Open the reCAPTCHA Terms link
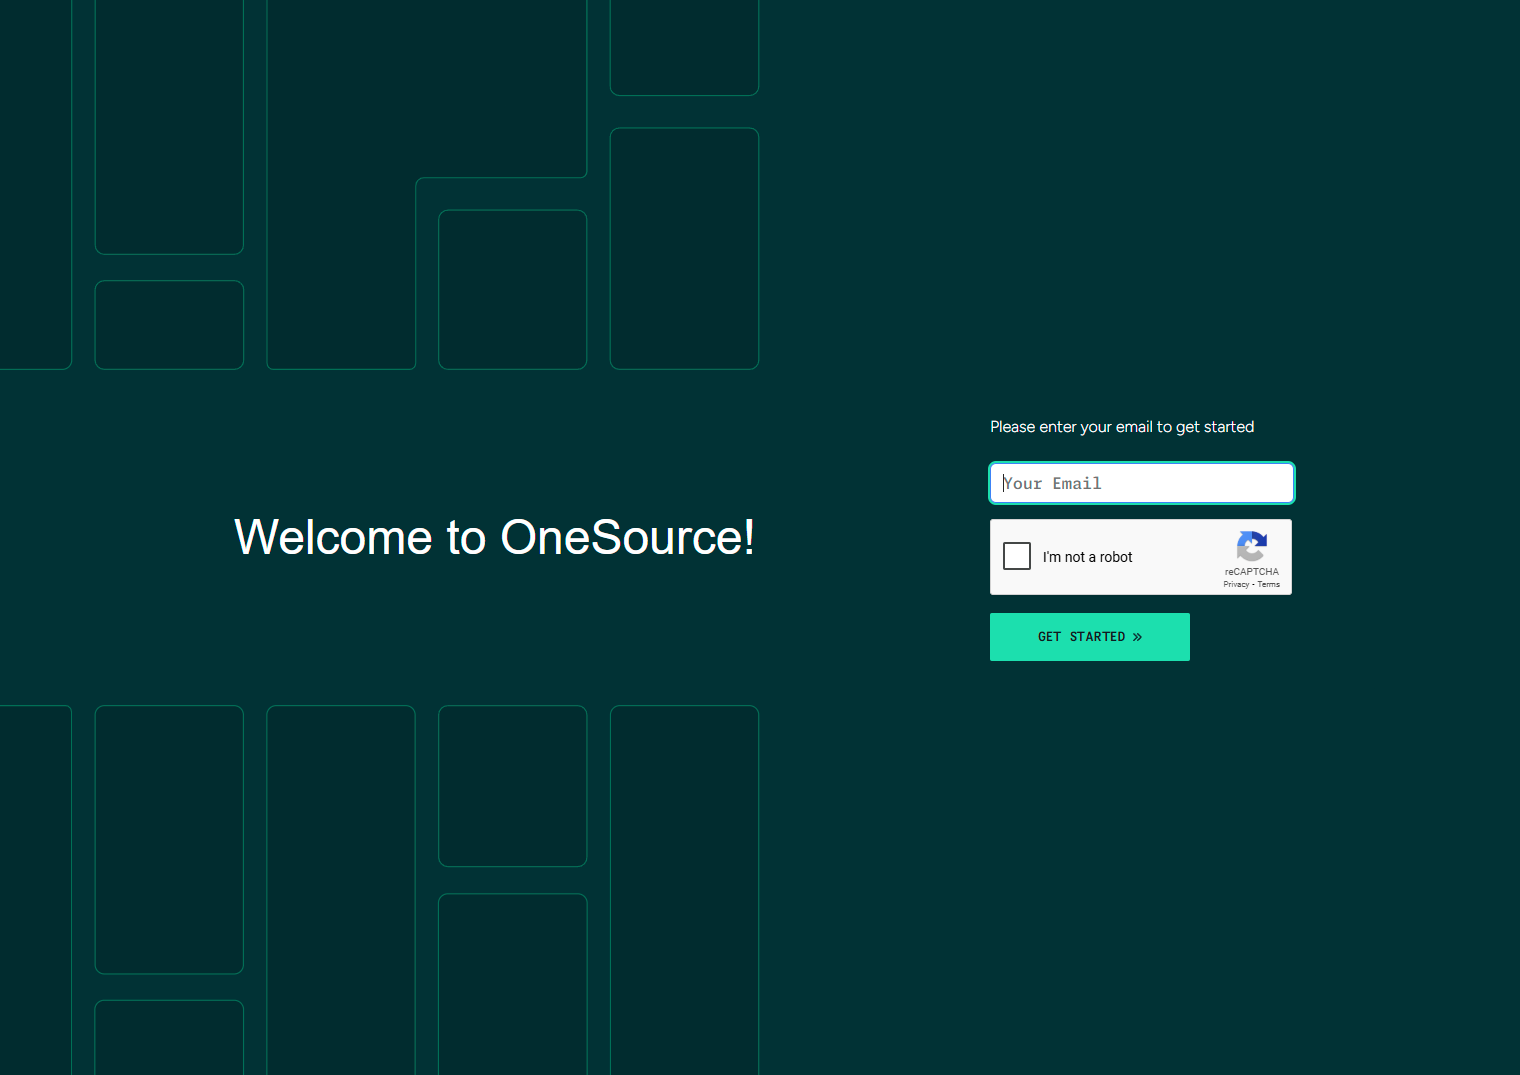1520x1075 pixels. pyautogui.click(x=1268, y=585)
